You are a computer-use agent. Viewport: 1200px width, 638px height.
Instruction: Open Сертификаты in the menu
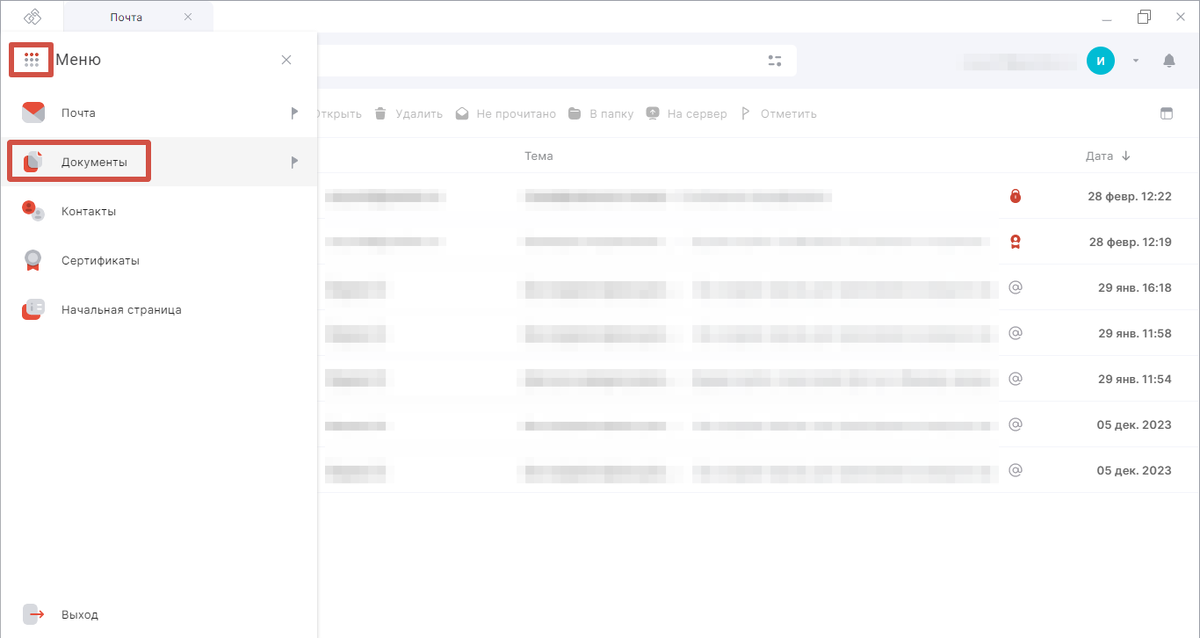[158, 260]
